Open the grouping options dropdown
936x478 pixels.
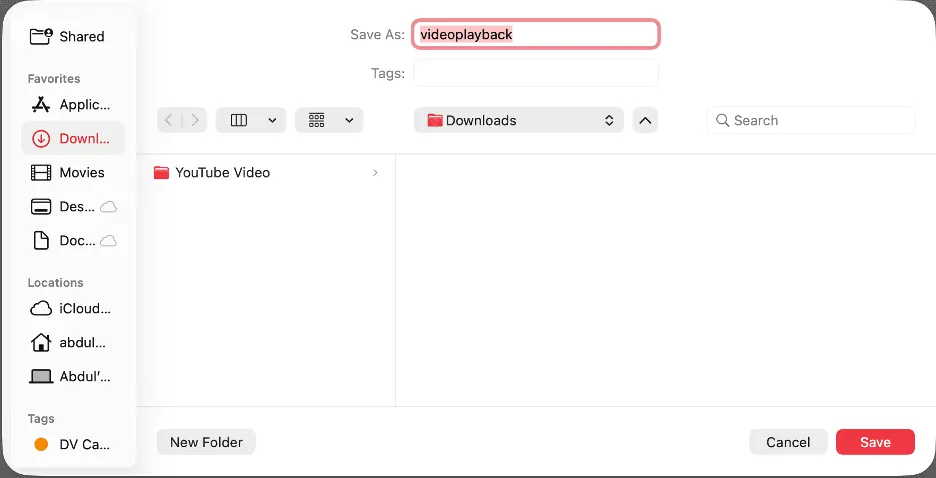click(330, 121)
